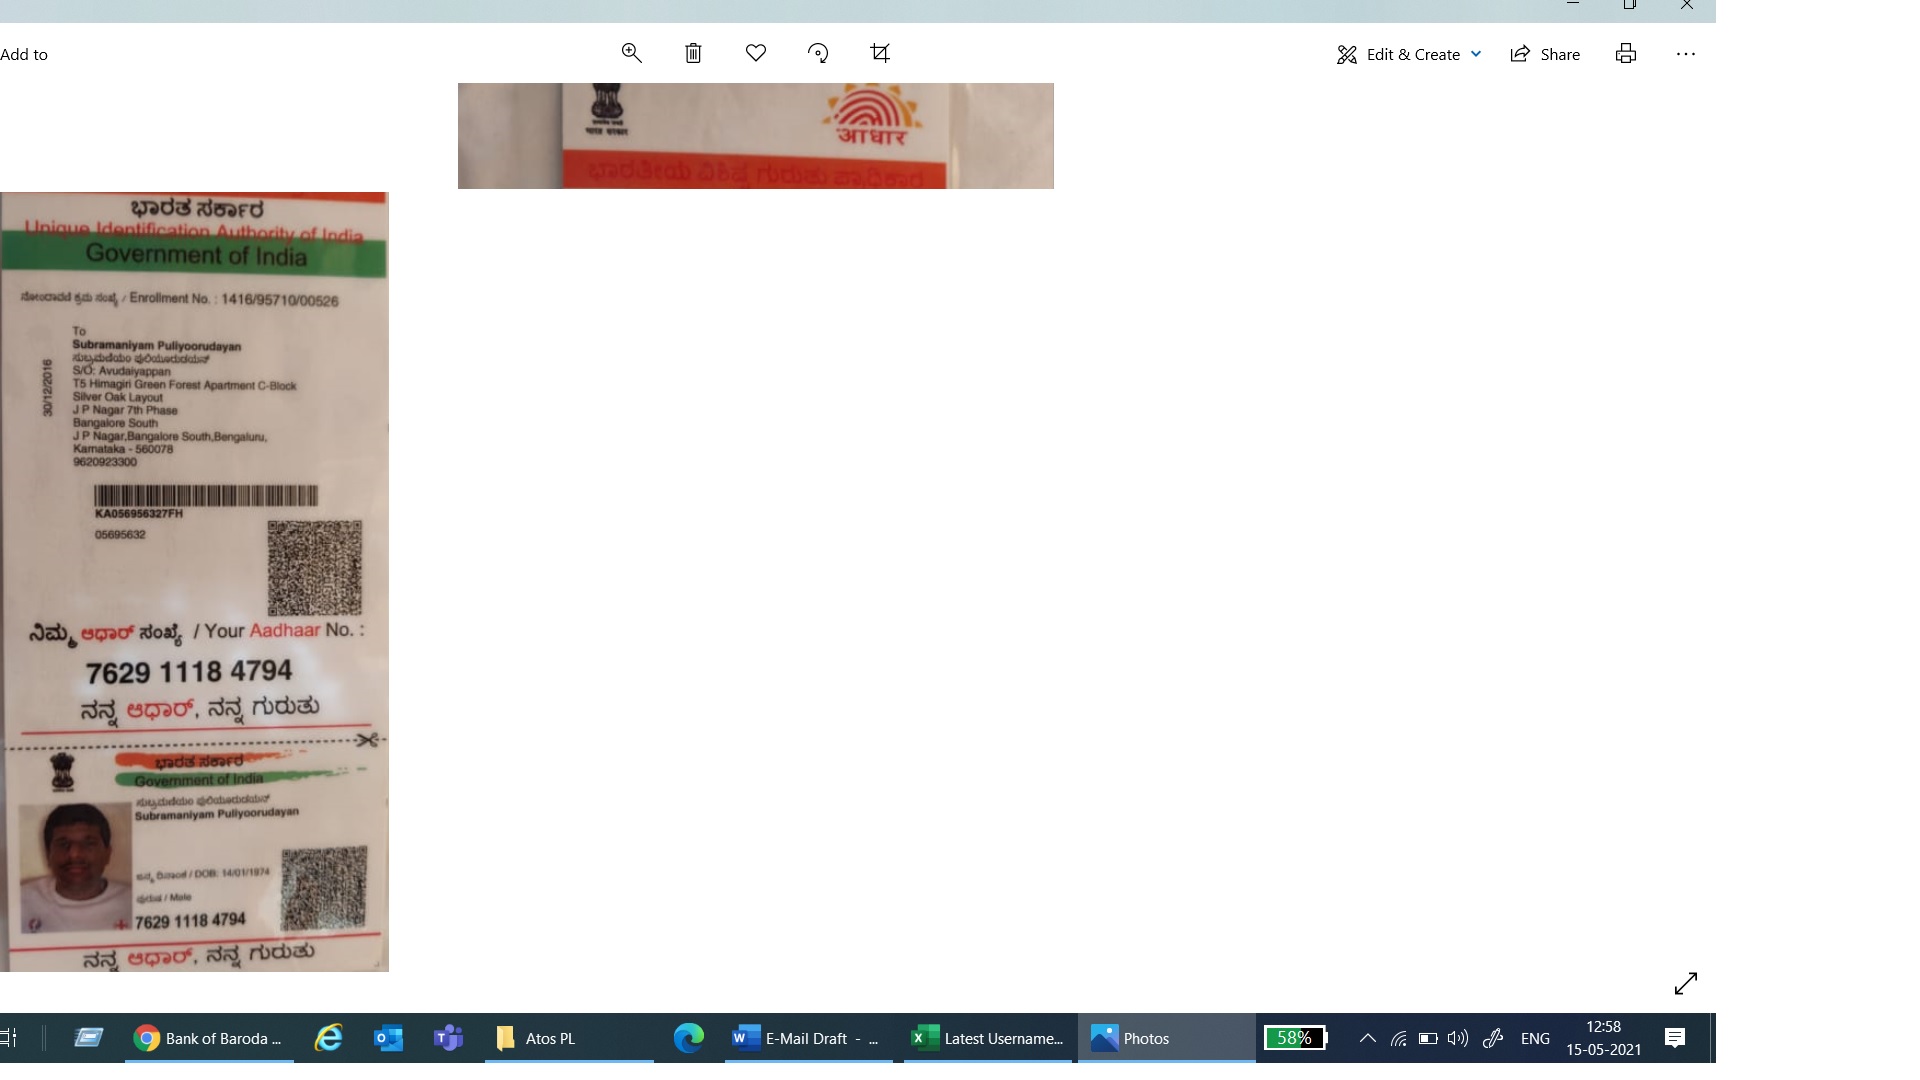The height and width of the screenshot is (1080, 1920).
Task: Minimize the Photos window
Action: point(1572,5)
